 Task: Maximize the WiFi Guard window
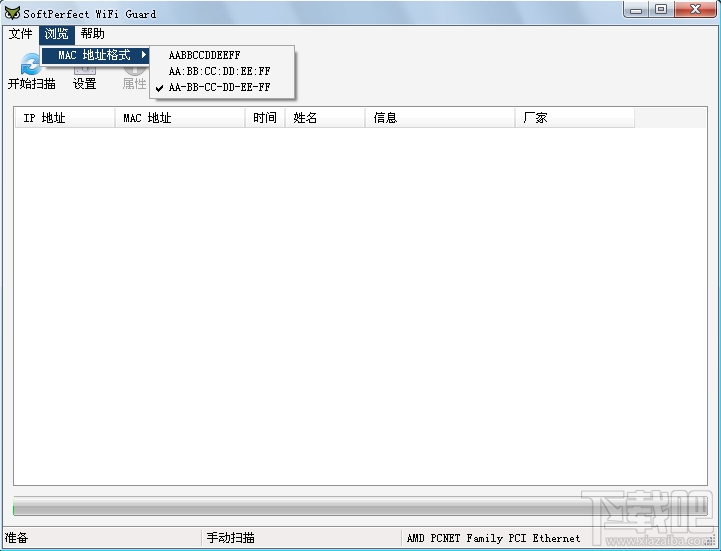pyautogui.click(x=661, y=10)
